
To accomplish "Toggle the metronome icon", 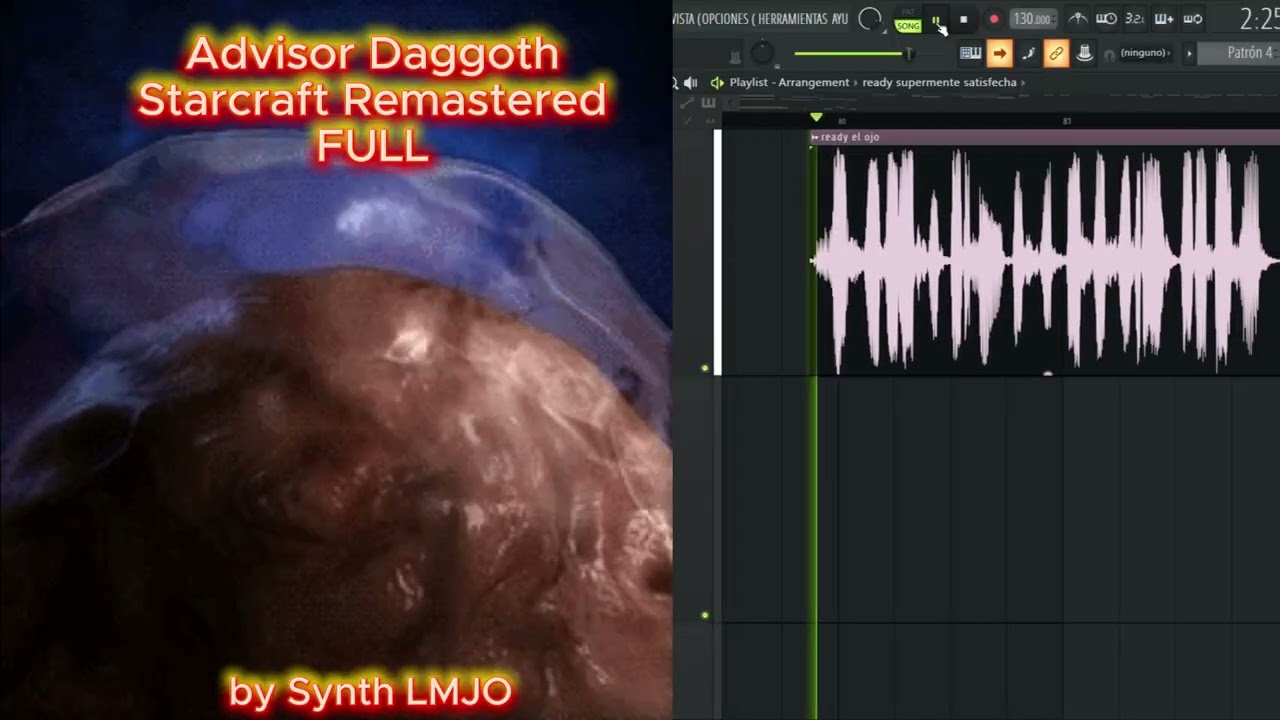I will (x=1077, y=19).
